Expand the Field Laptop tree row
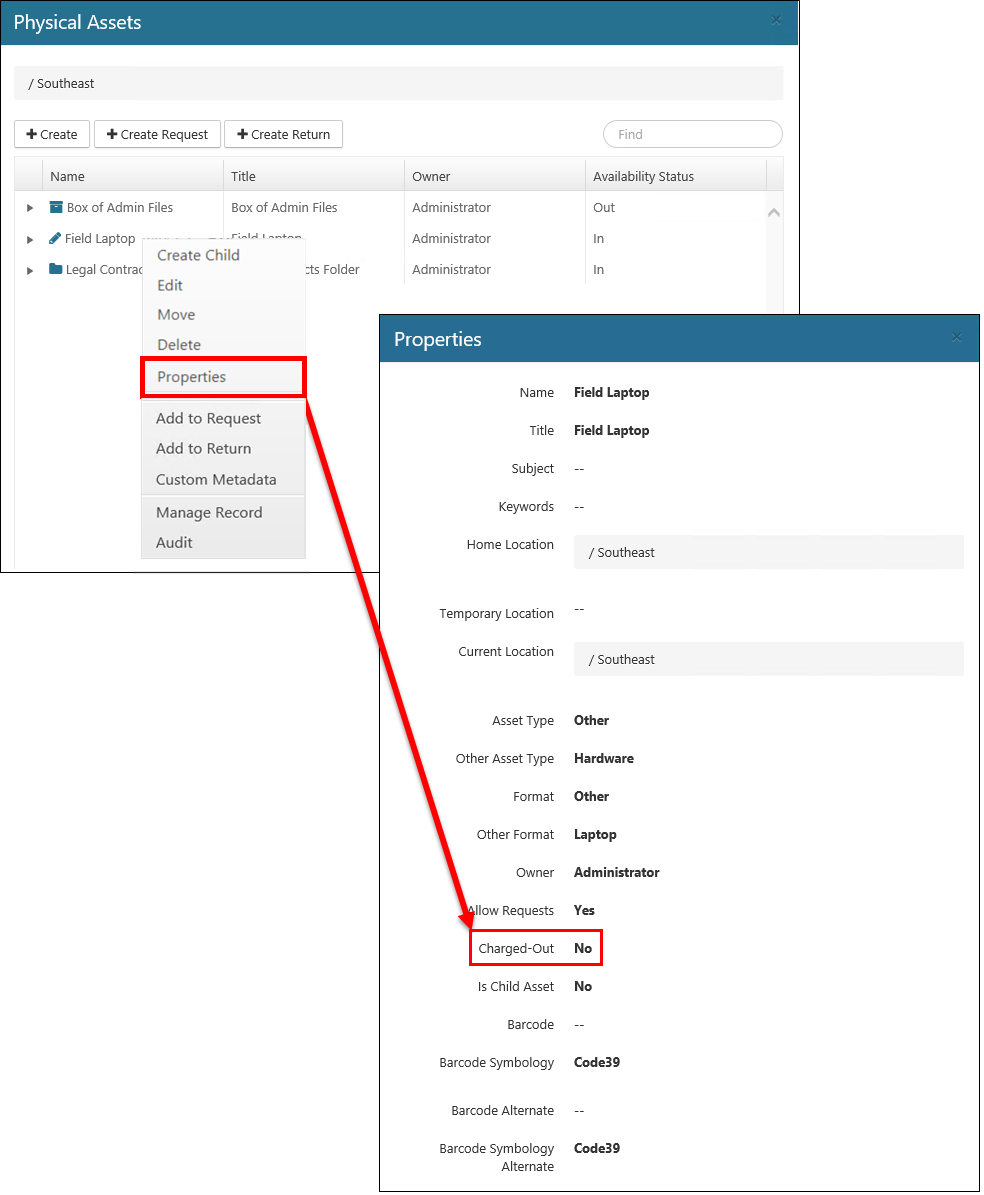This screenshot has width=984, height=1195. coord(30,239)
